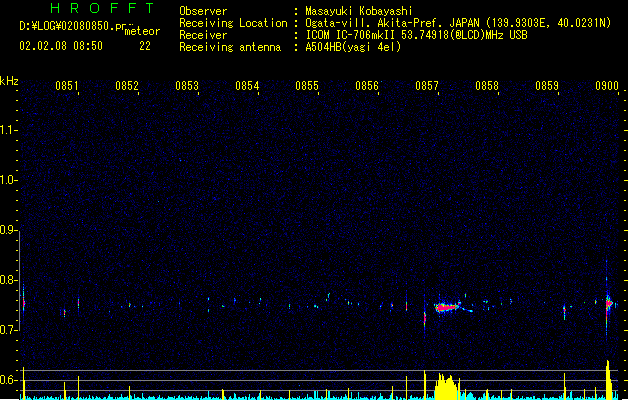Image resolution: width=629 pixels, height=400 pixels.
Task: Click the wide yellow signal peak after 0857
Action: pos(447,386)
